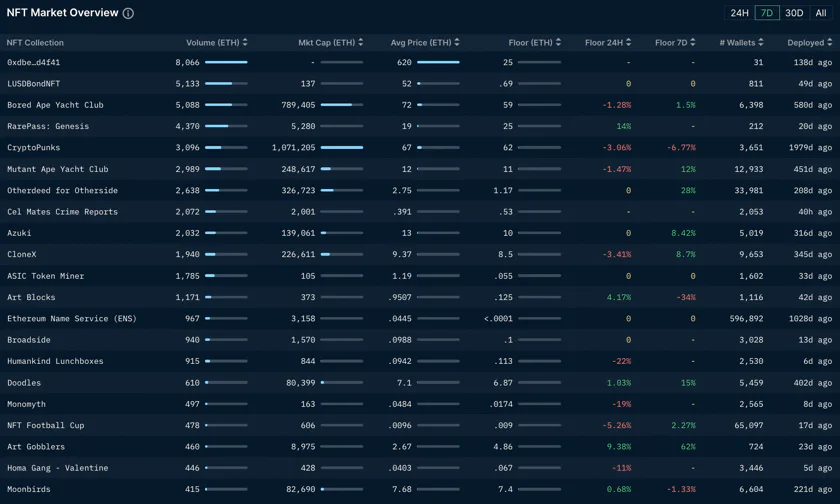Switch to the 24H timeframe tab
The height and width of the screenshot is (504, 840).
coord(739,13)
